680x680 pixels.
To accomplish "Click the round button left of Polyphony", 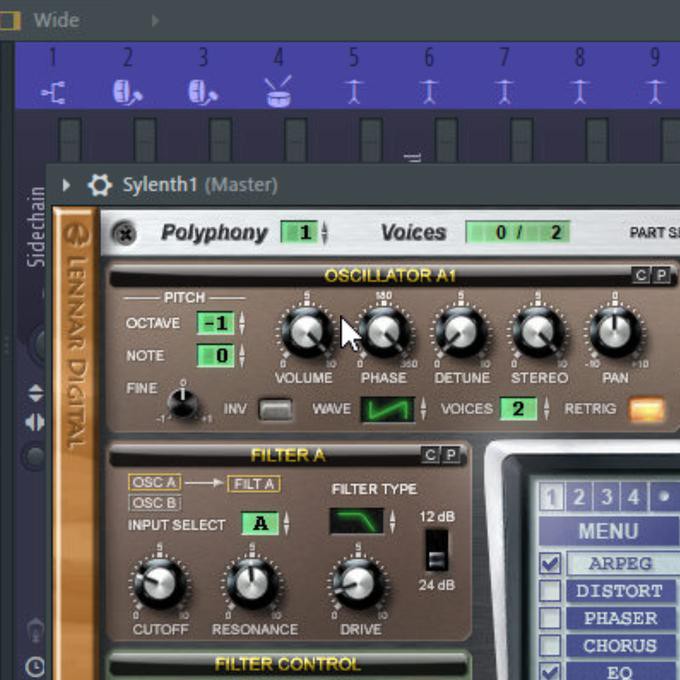I will click(x=124, y=233).
